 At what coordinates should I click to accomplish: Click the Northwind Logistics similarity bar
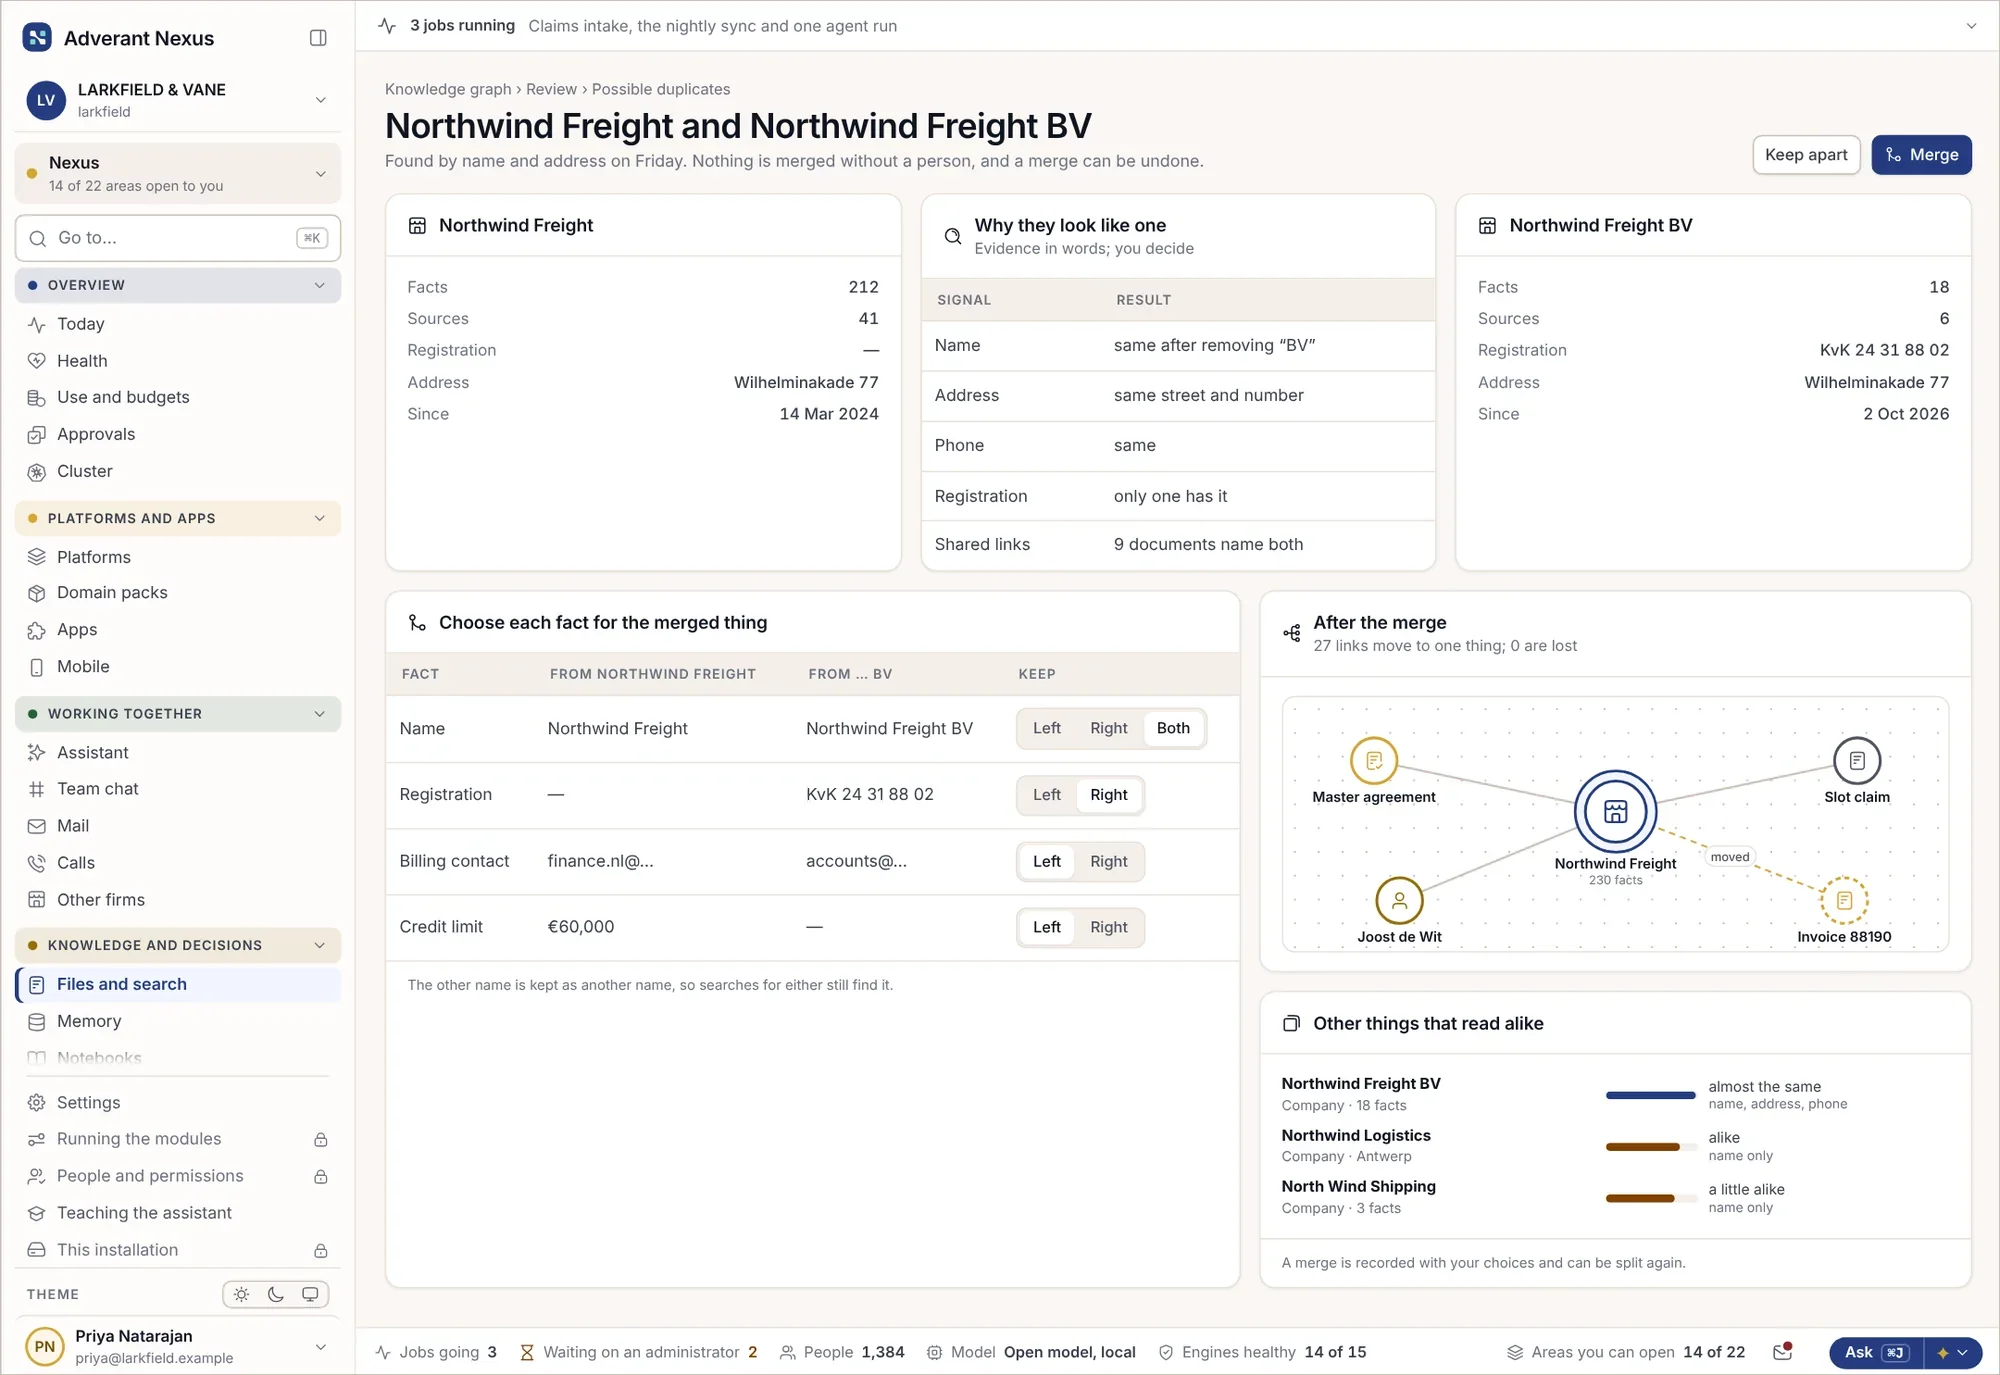click(1650, 1146)
